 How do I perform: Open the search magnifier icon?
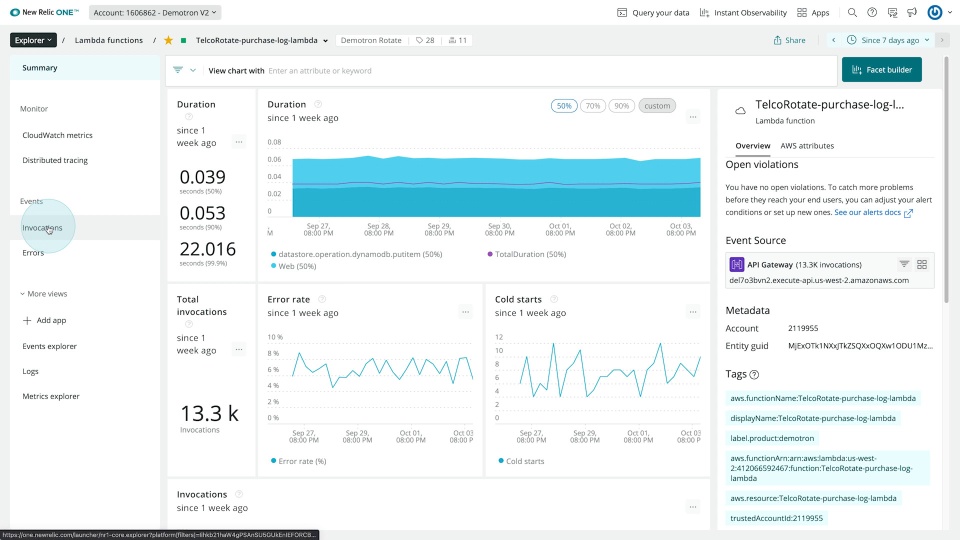852,12
